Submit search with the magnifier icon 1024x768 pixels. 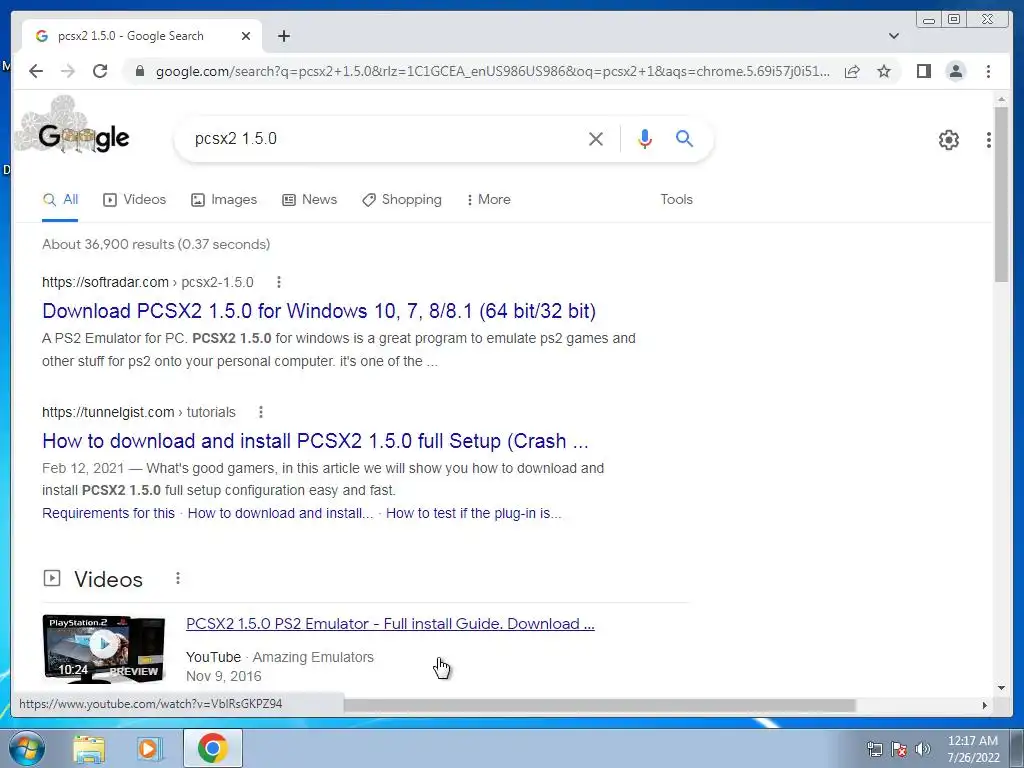coord(684,138)
